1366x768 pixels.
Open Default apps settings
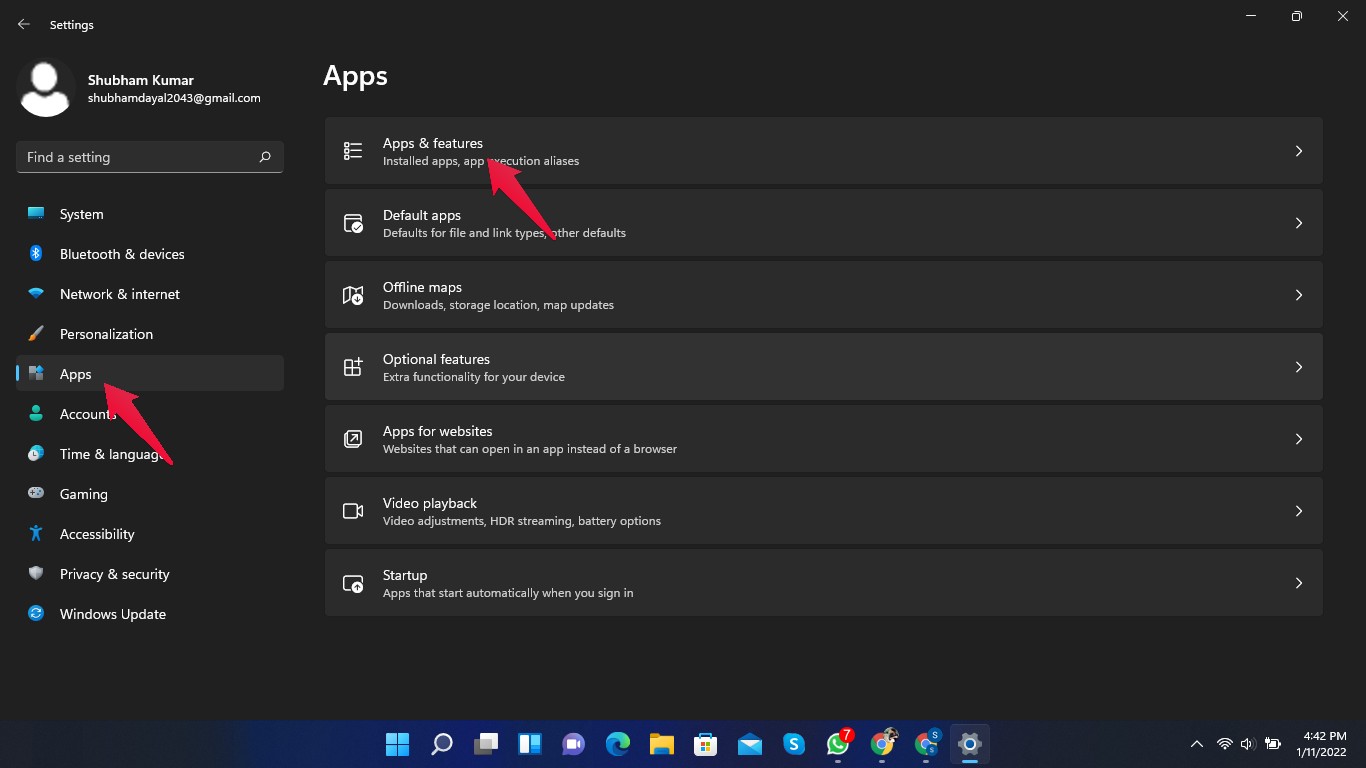pyautogui.click(x=822, y=222)
